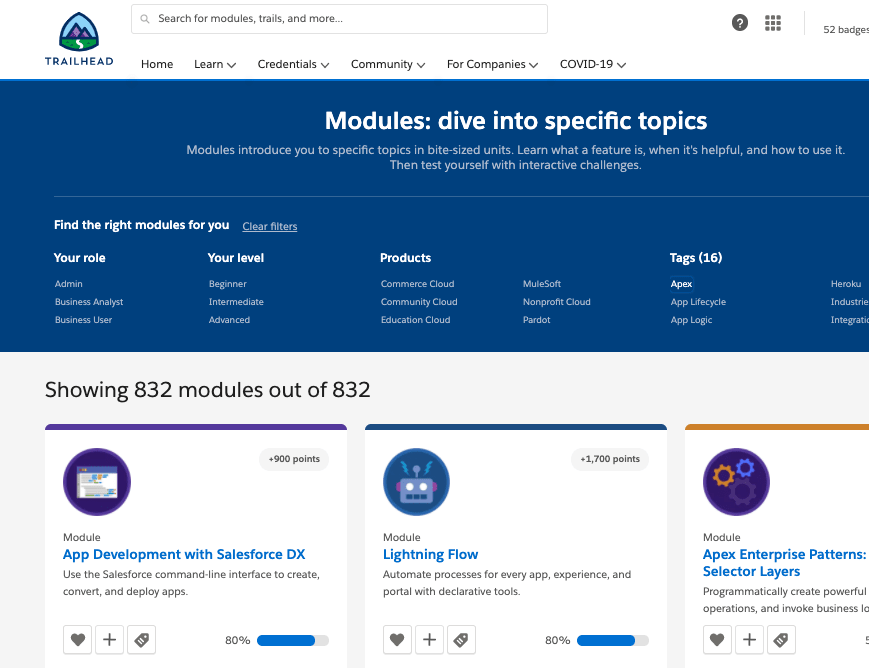Expand the Credentials dropdown menu

(293, 64)
